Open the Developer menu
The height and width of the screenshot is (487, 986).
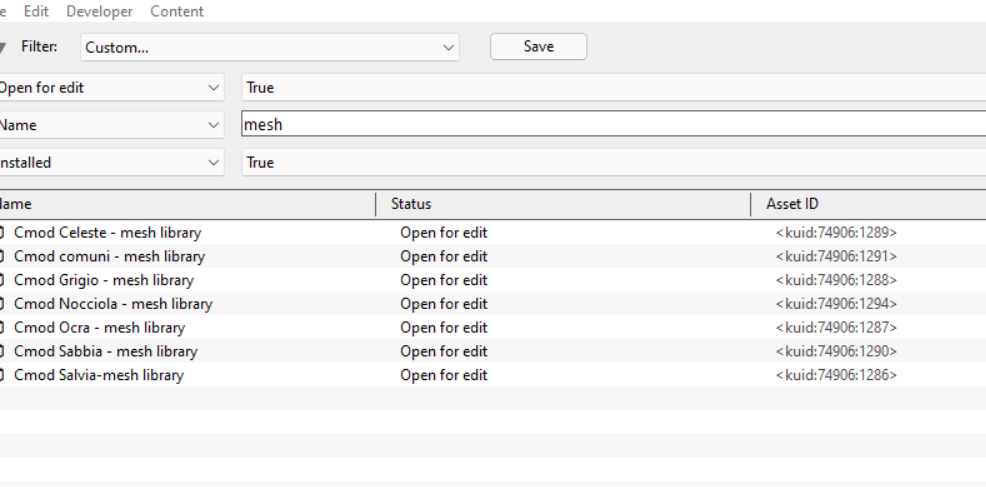coord(99,11)
